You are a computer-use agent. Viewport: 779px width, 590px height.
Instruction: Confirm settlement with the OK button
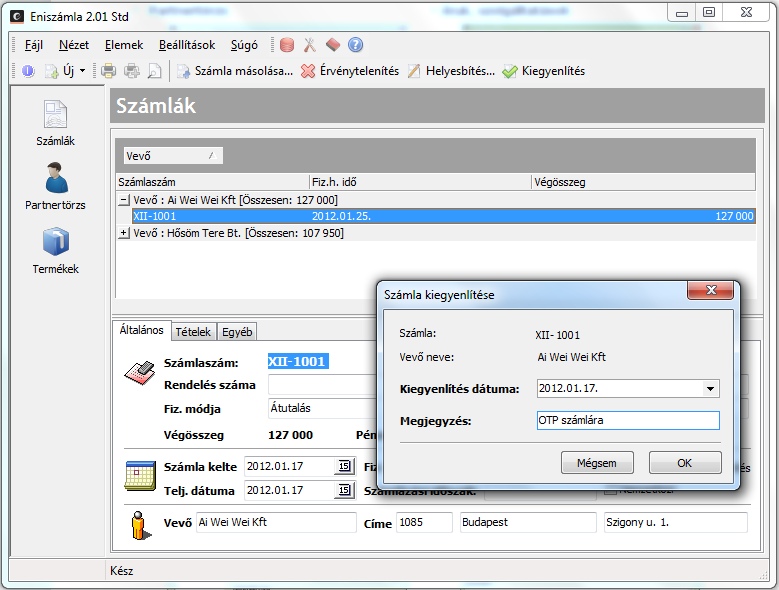[684, 463]
